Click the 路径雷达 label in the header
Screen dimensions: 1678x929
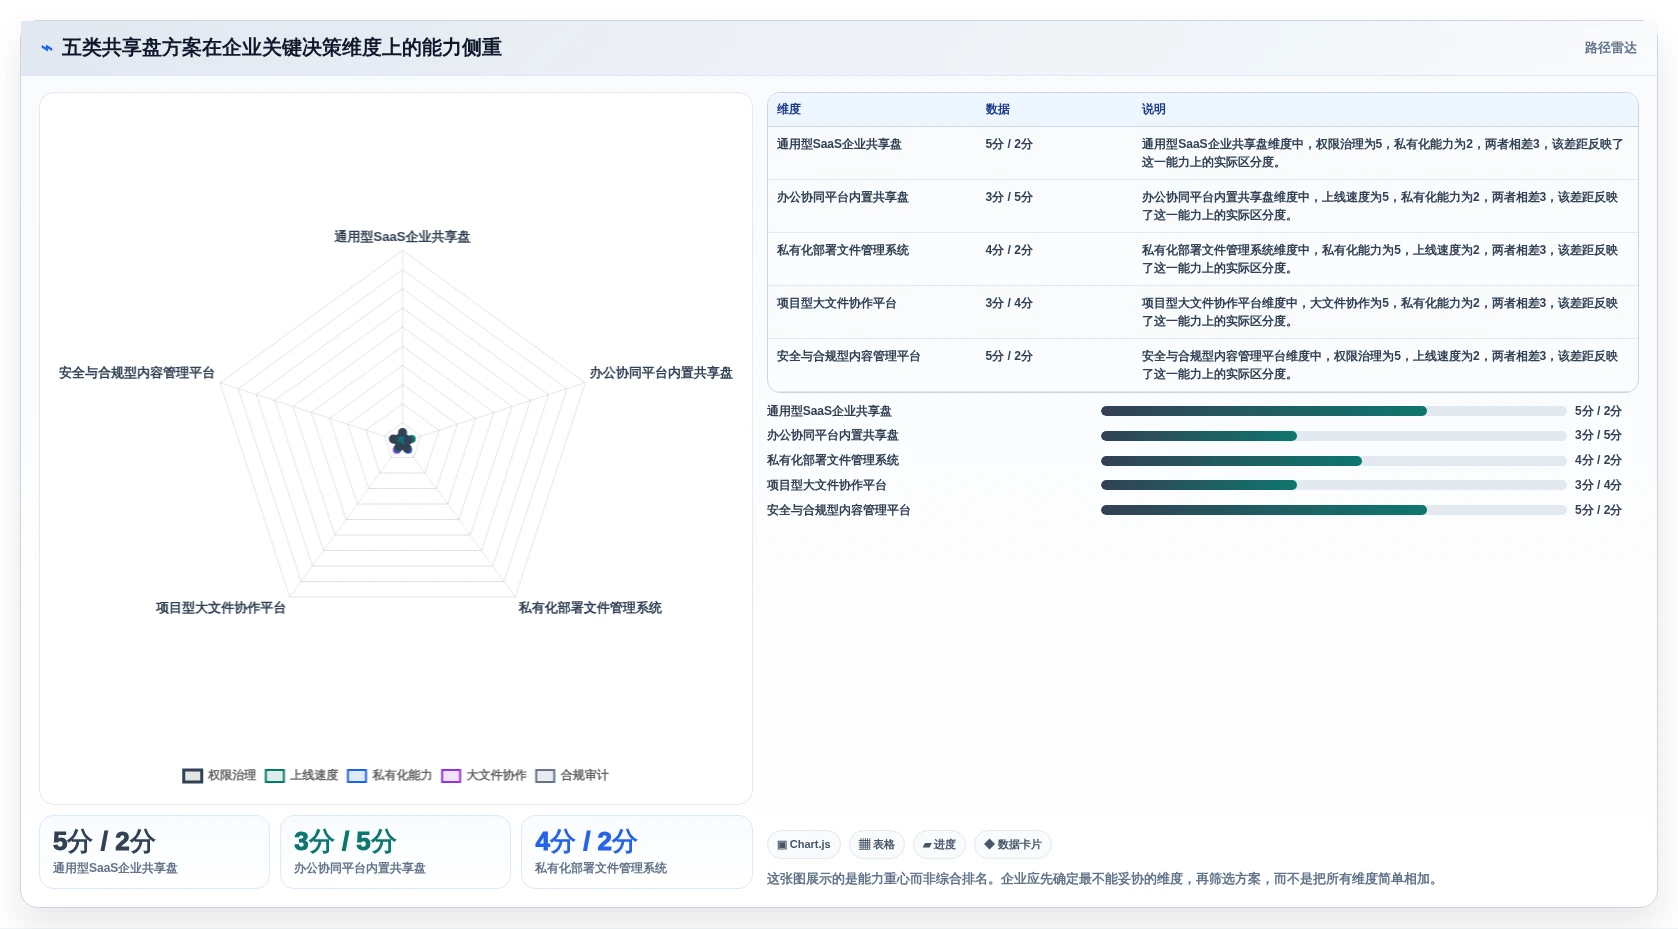[1610, 48]
